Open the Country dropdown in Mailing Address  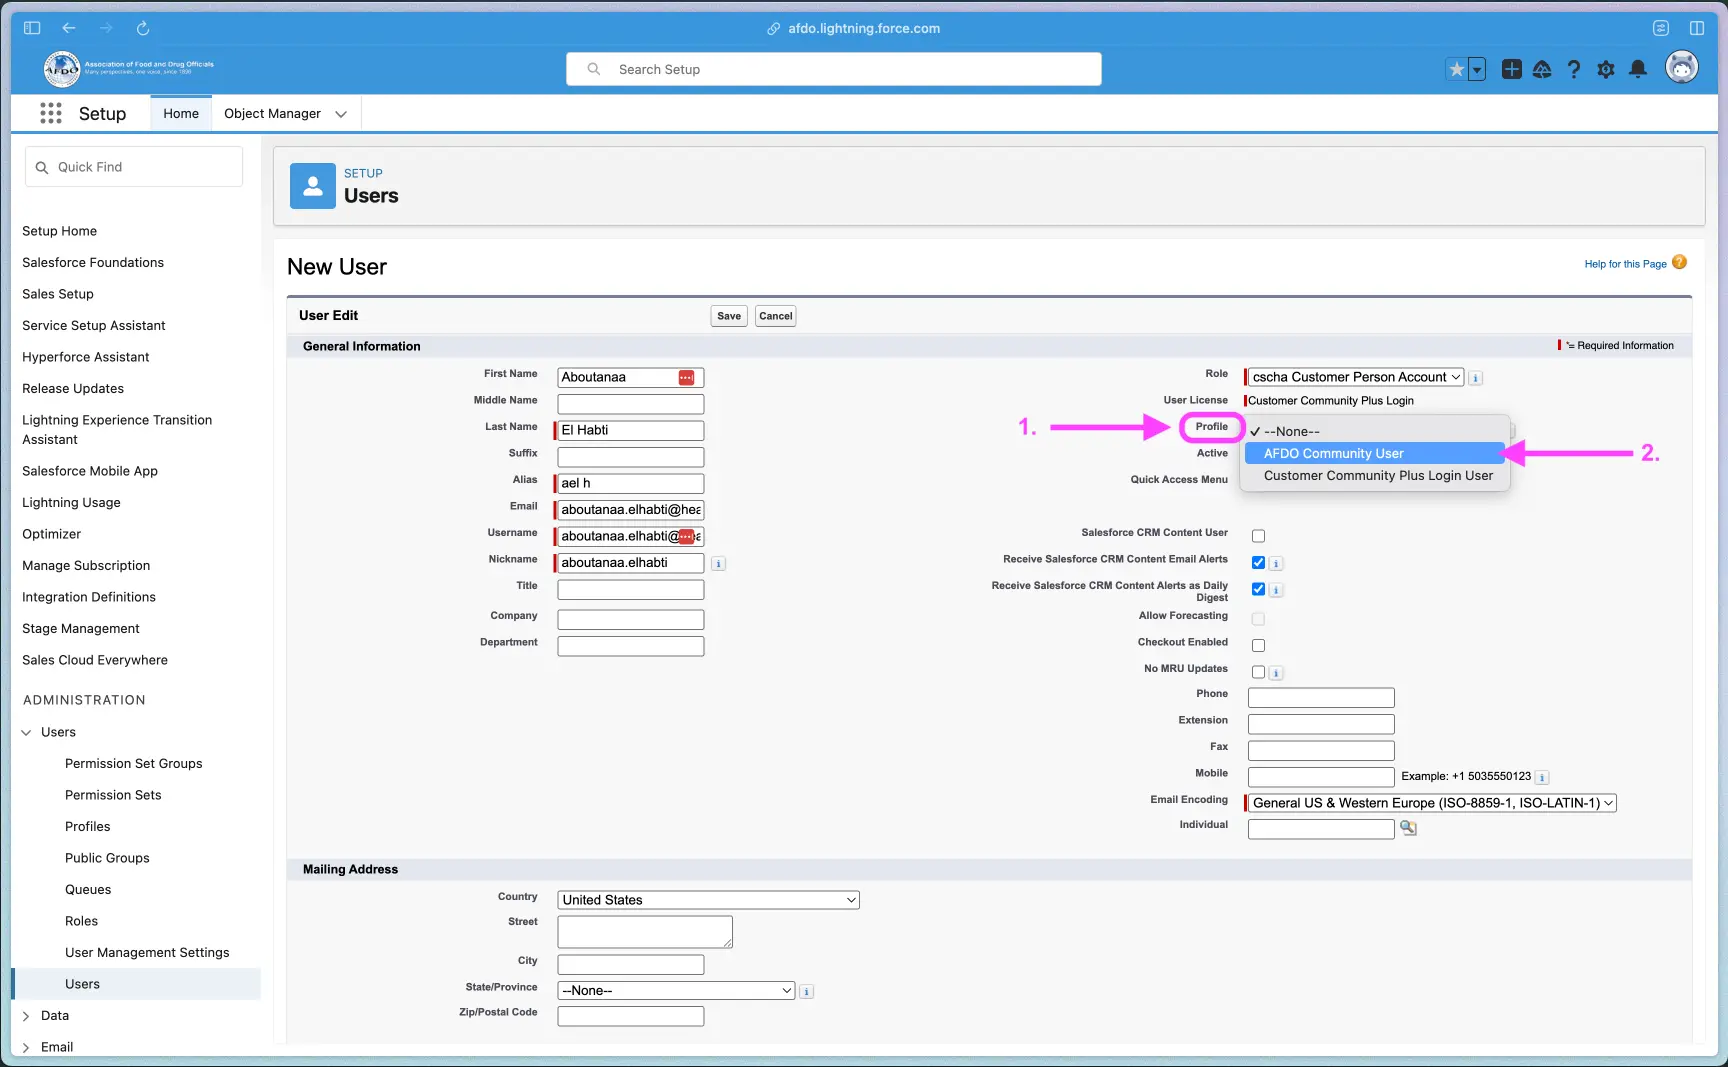point(707,899)
